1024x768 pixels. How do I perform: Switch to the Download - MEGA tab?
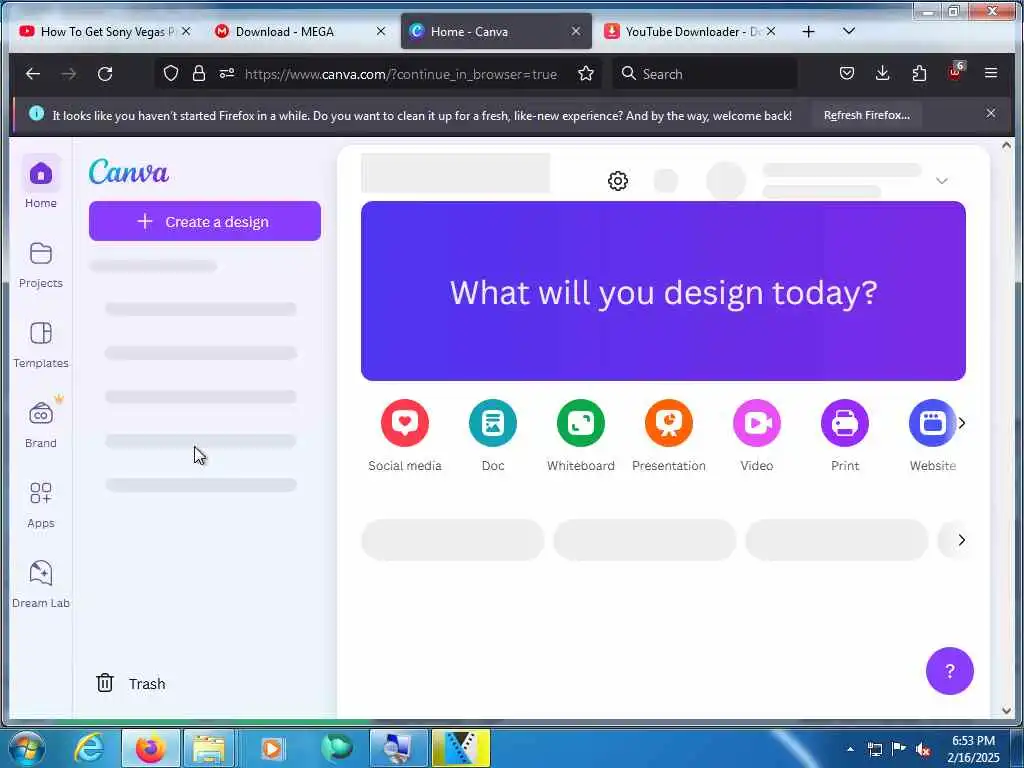point(284,31)
